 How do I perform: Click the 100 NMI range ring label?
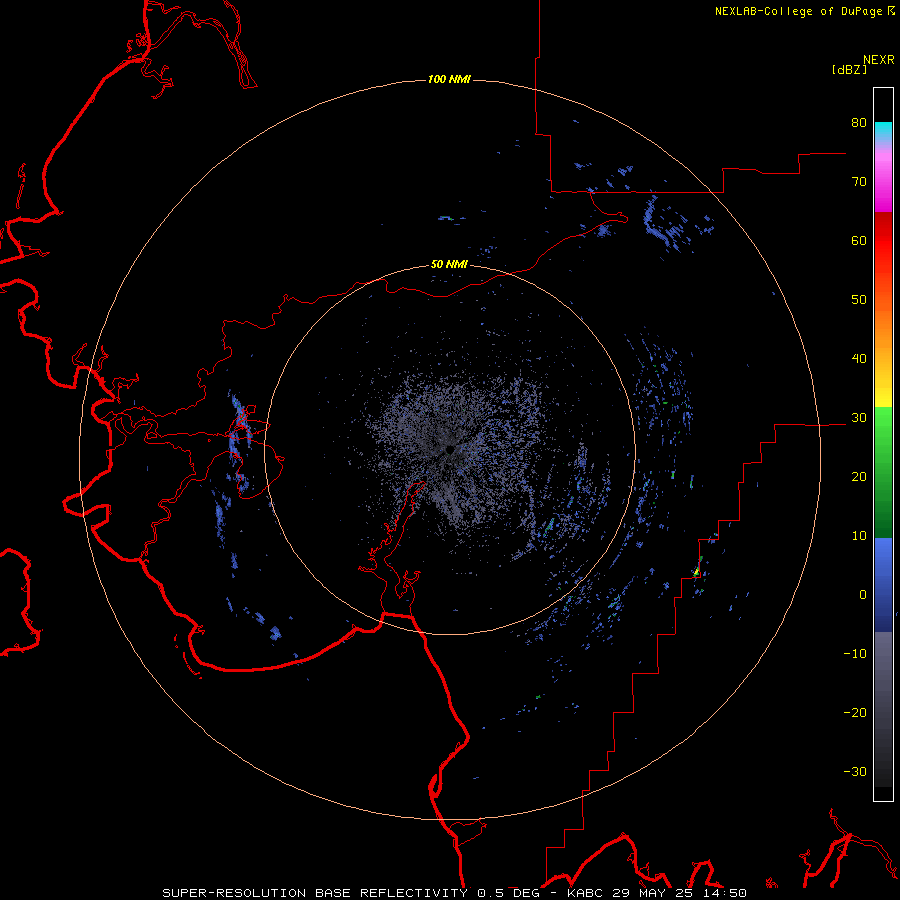pos(449,79)
